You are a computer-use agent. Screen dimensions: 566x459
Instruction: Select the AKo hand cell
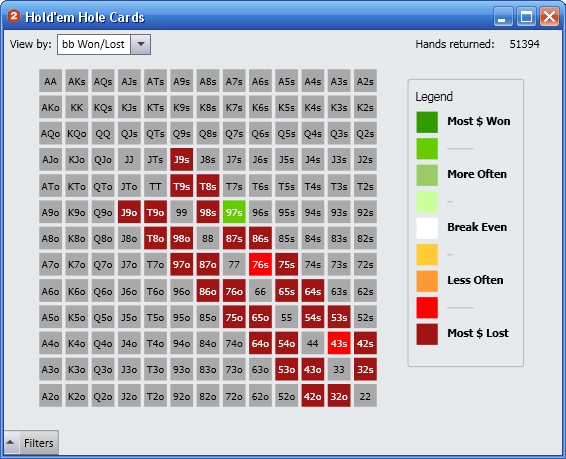pyautogui.click(x=51, y=107)
